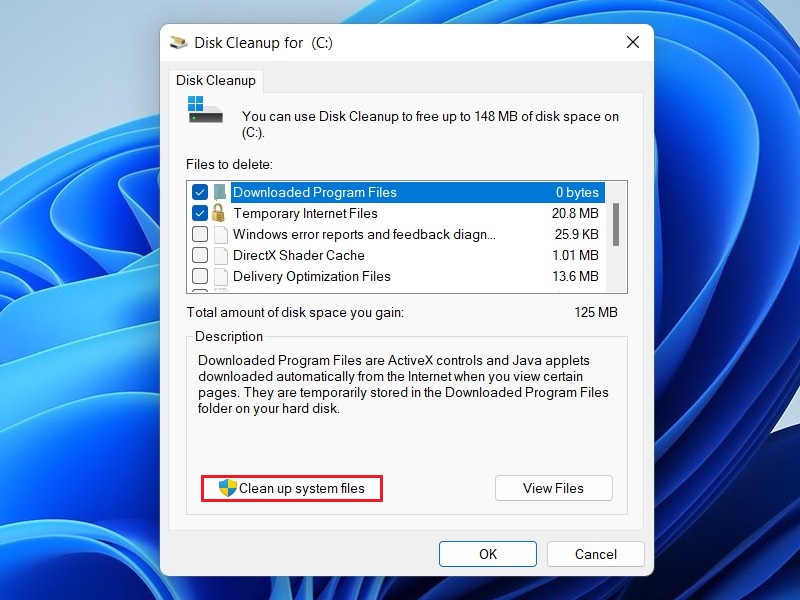Click the 13.6 MB size value
800x600 pixels.
[576, 276]
